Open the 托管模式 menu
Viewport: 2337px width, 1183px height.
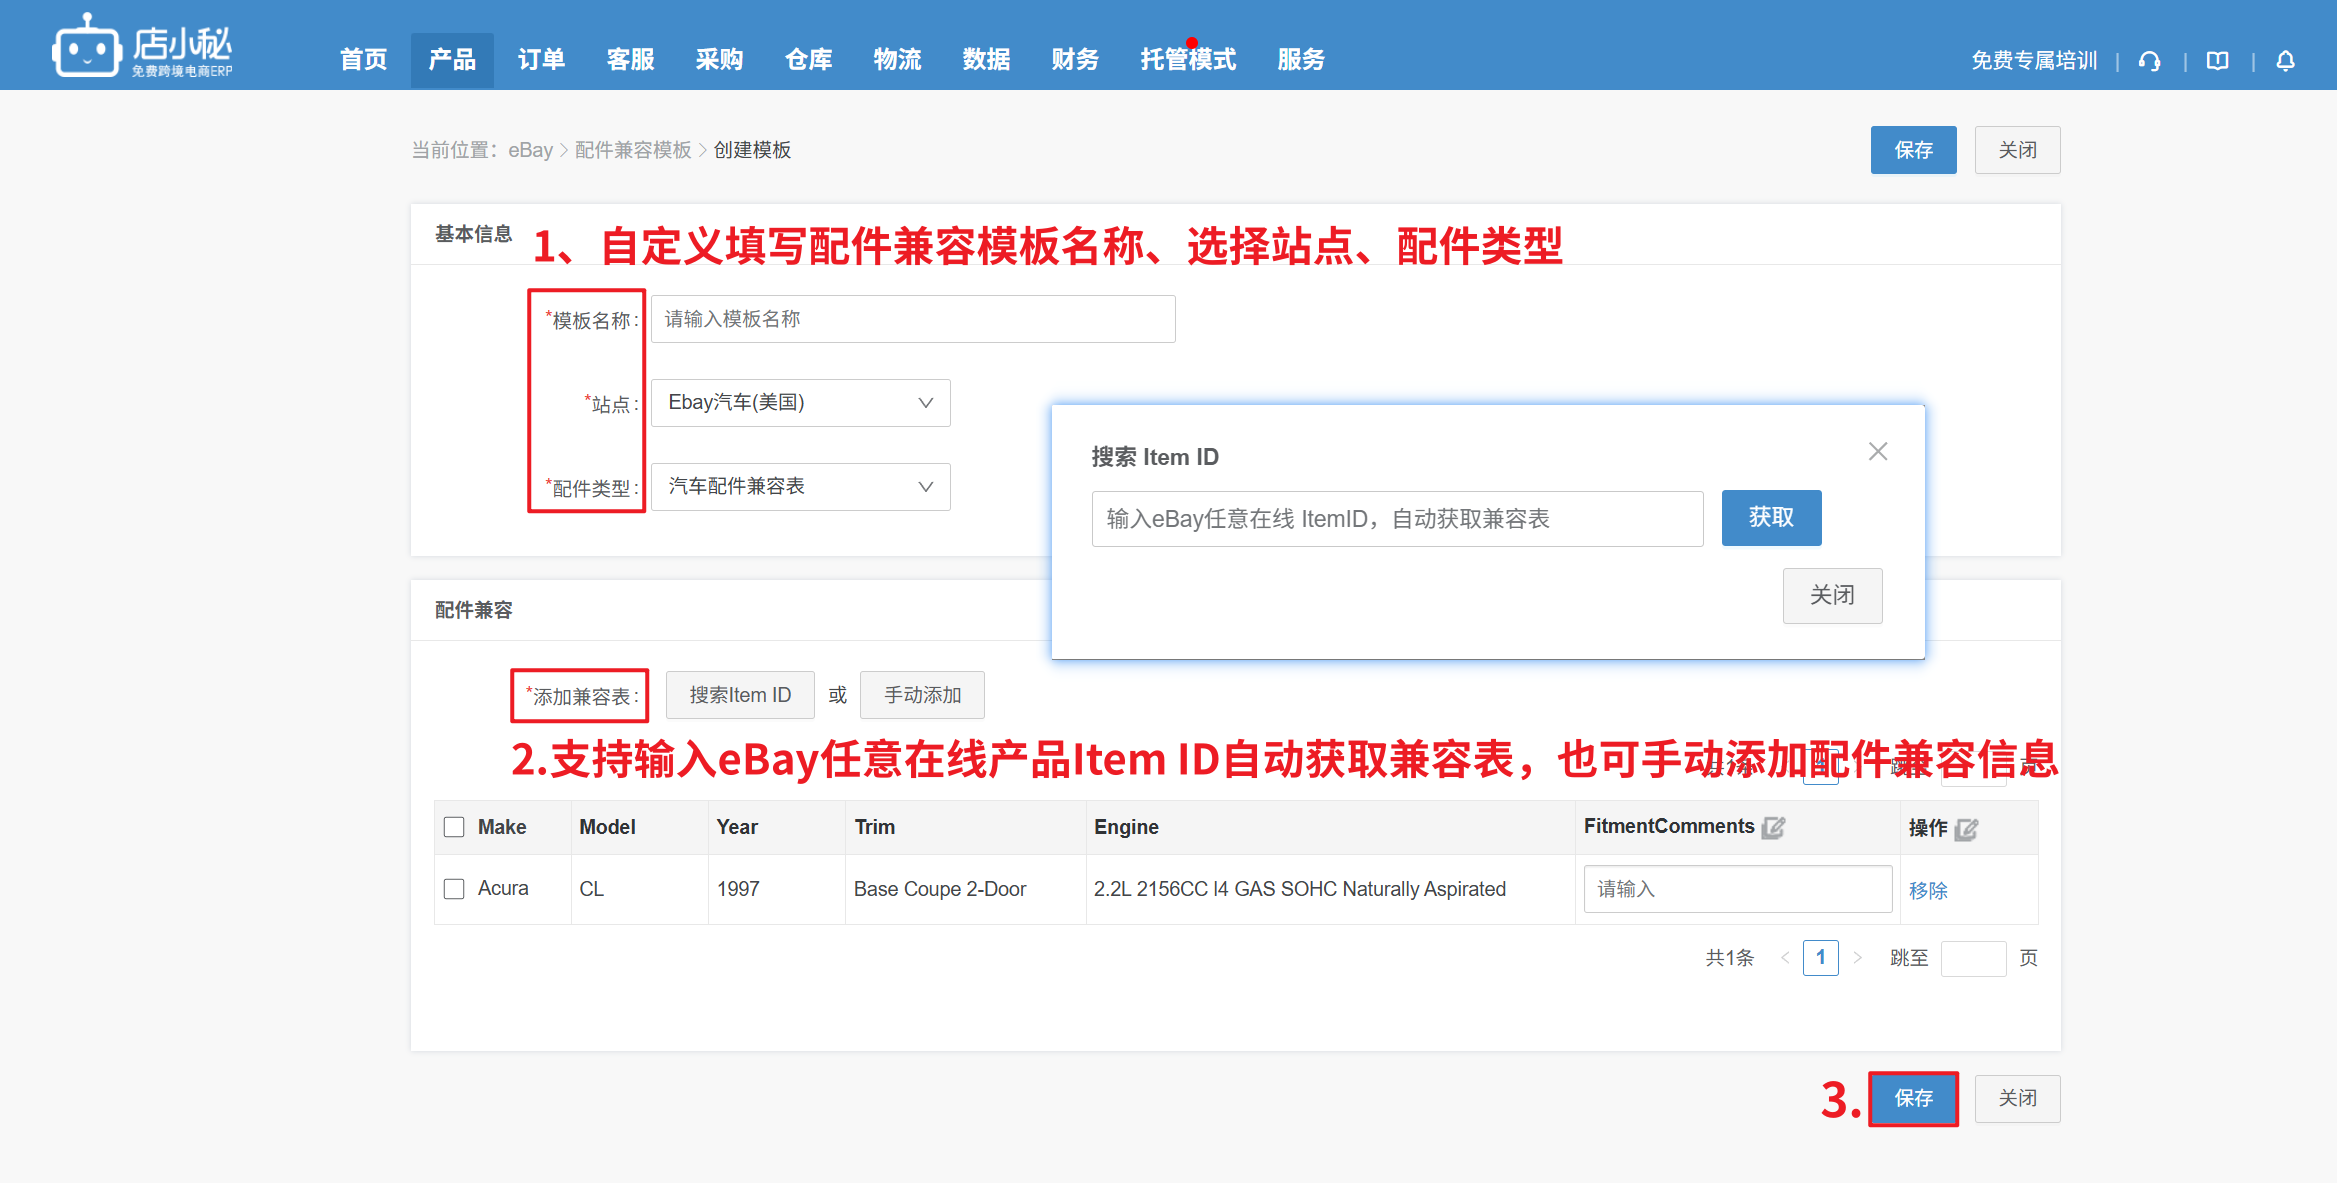pos(1187,60)
